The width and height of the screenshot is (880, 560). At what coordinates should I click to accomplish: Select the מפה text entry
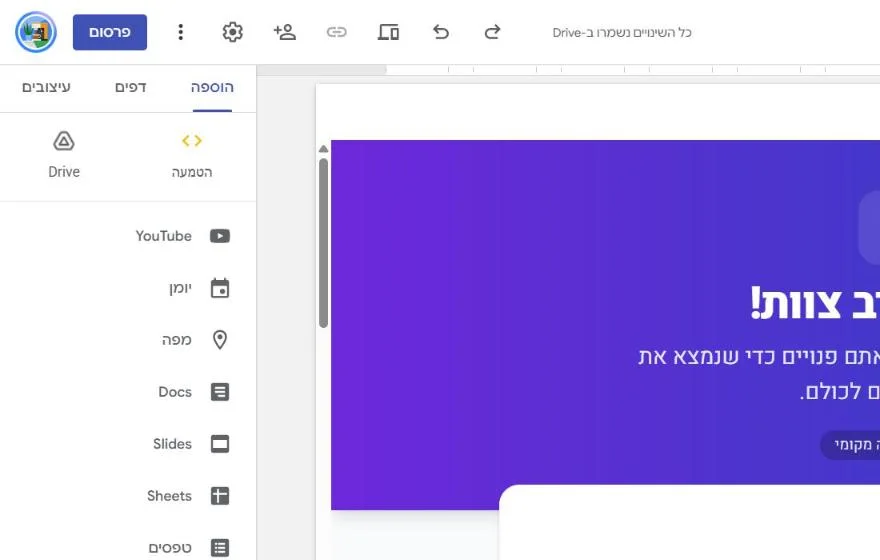(177, 339)
